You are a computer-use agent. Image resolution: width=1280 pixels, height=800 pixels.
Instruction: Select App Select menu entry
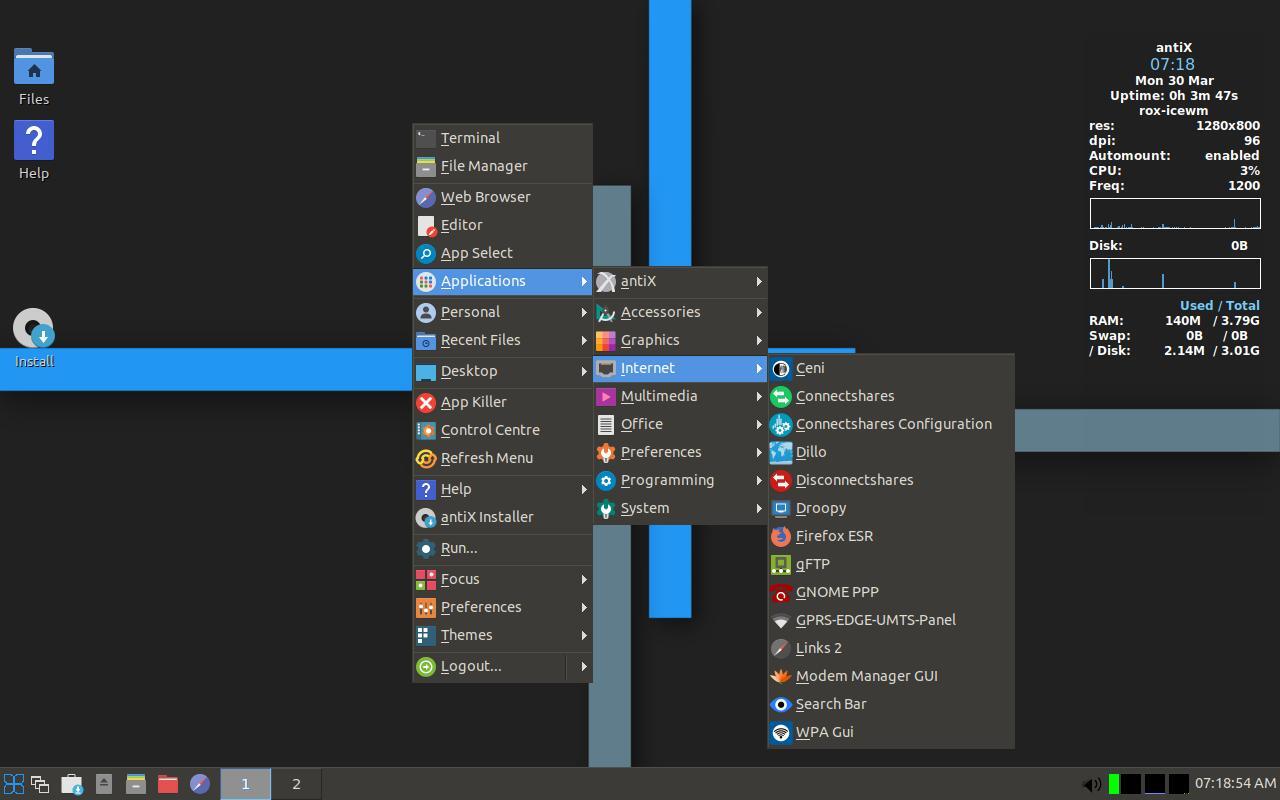503,253
